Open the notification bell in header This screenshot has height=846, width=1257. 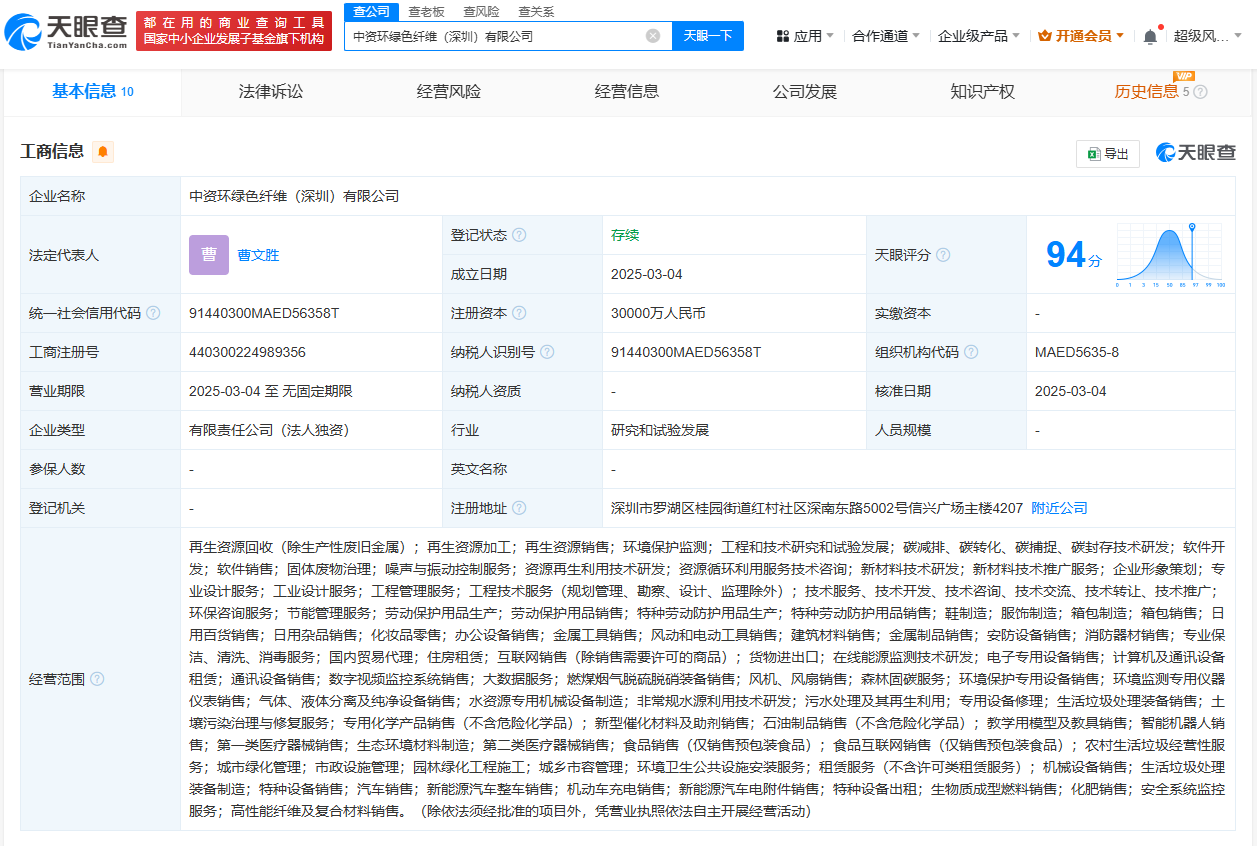1150,36
